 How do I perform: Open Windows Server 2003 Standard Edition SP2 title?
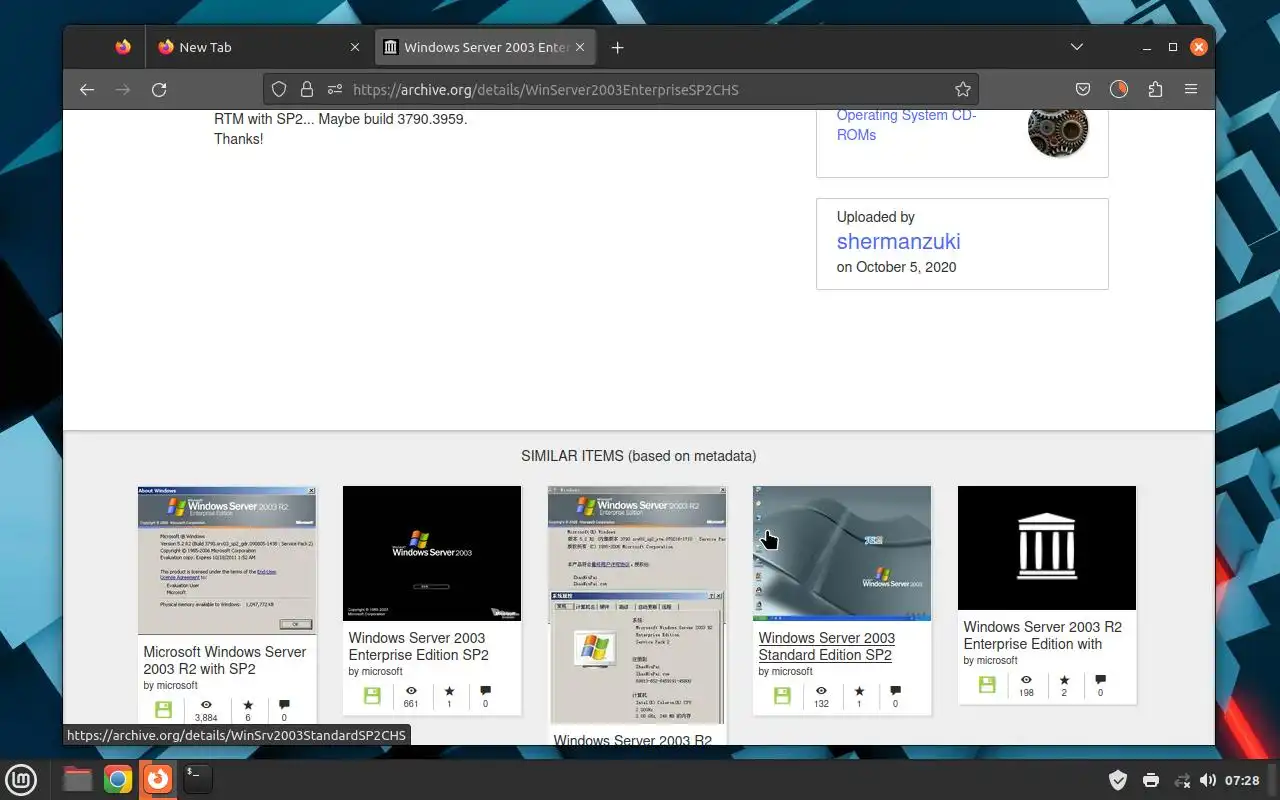tap(826, 646)
